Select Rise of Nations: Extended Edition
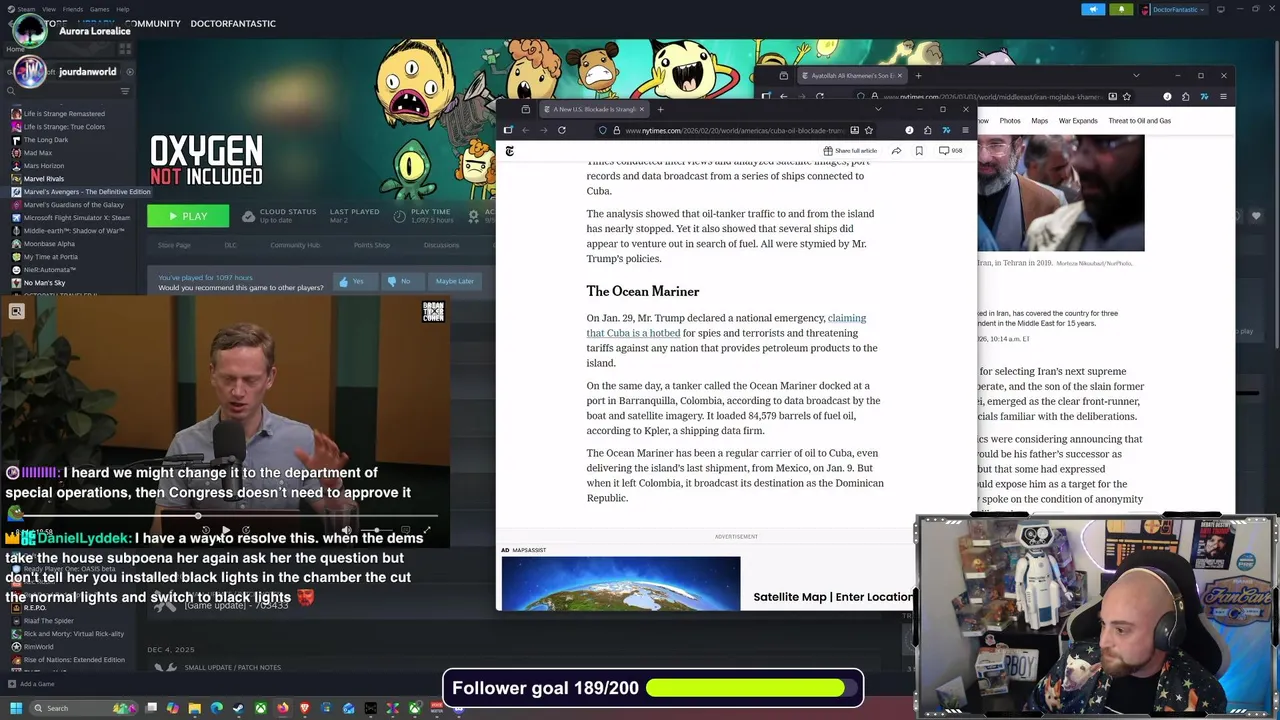This screenshot has width=1280, height=720. tap(74, 660)
